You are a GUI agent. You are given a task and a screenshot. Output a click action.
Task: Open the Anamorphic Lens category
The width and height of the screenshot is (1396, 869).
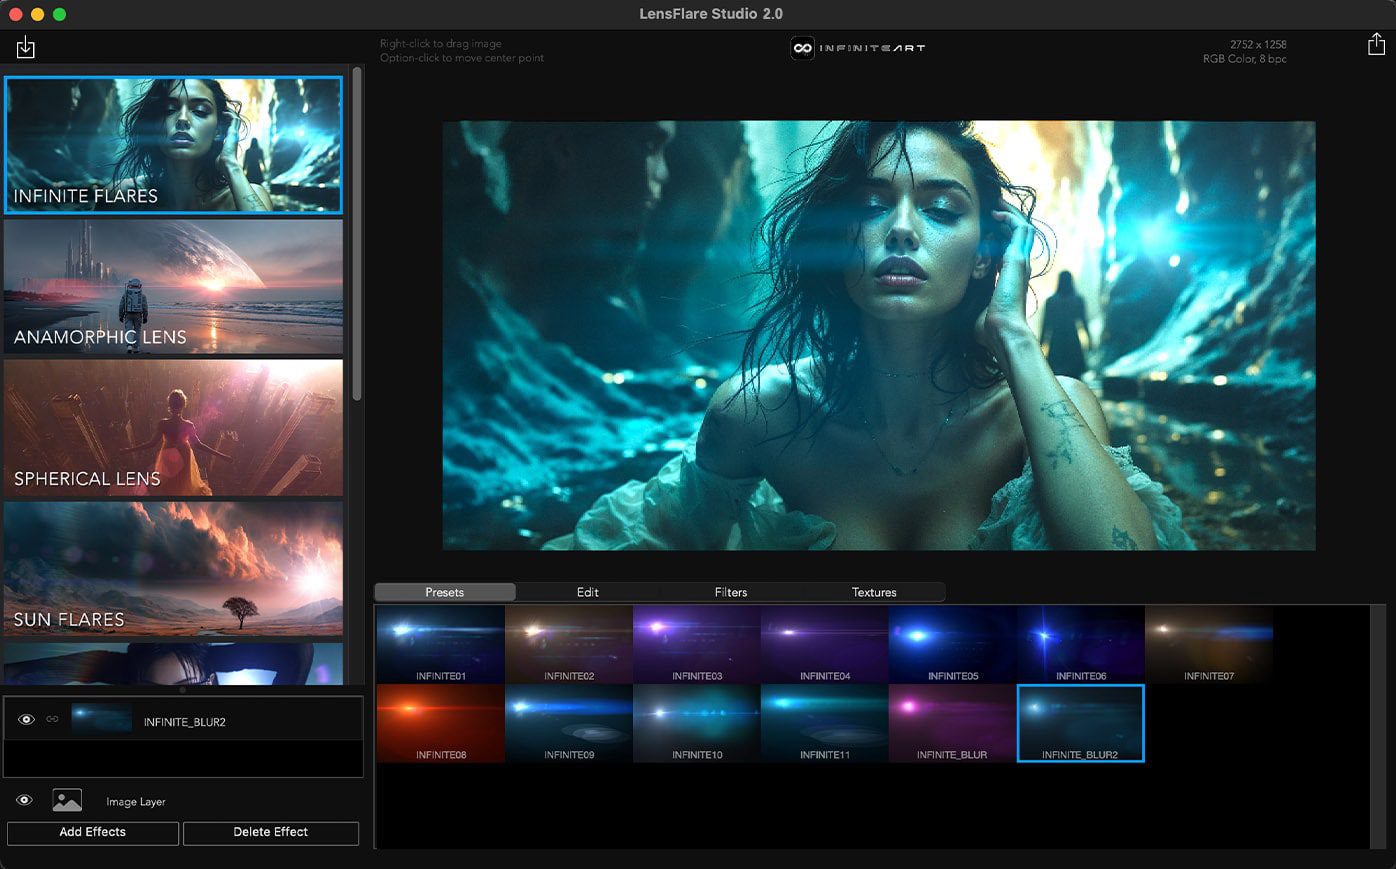pyautogui.click(x=173, y=287)
